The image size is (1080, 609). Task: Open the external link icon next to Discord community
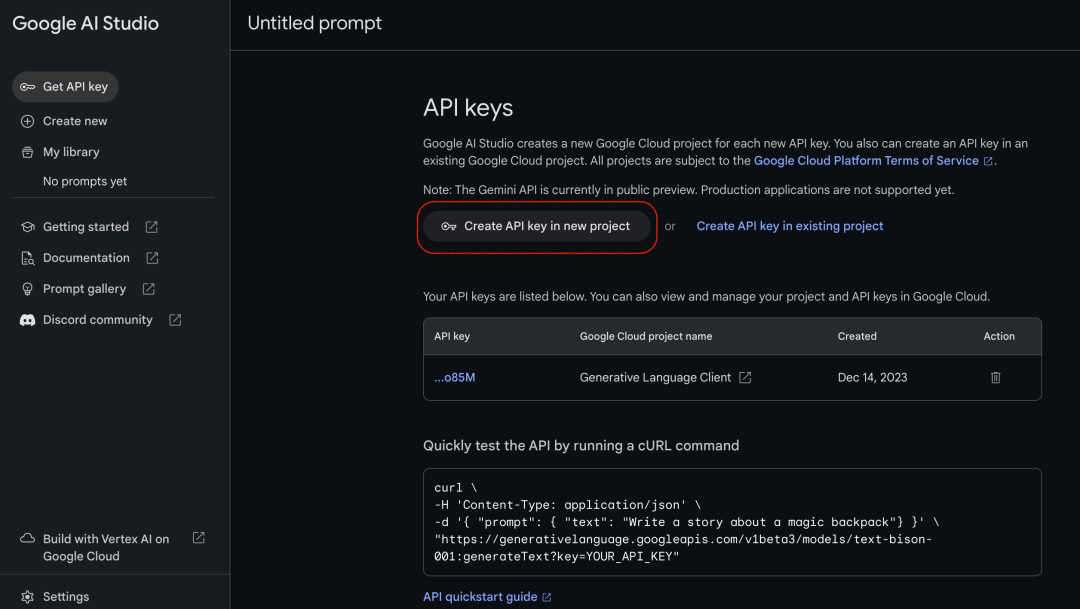coord(175,320)
